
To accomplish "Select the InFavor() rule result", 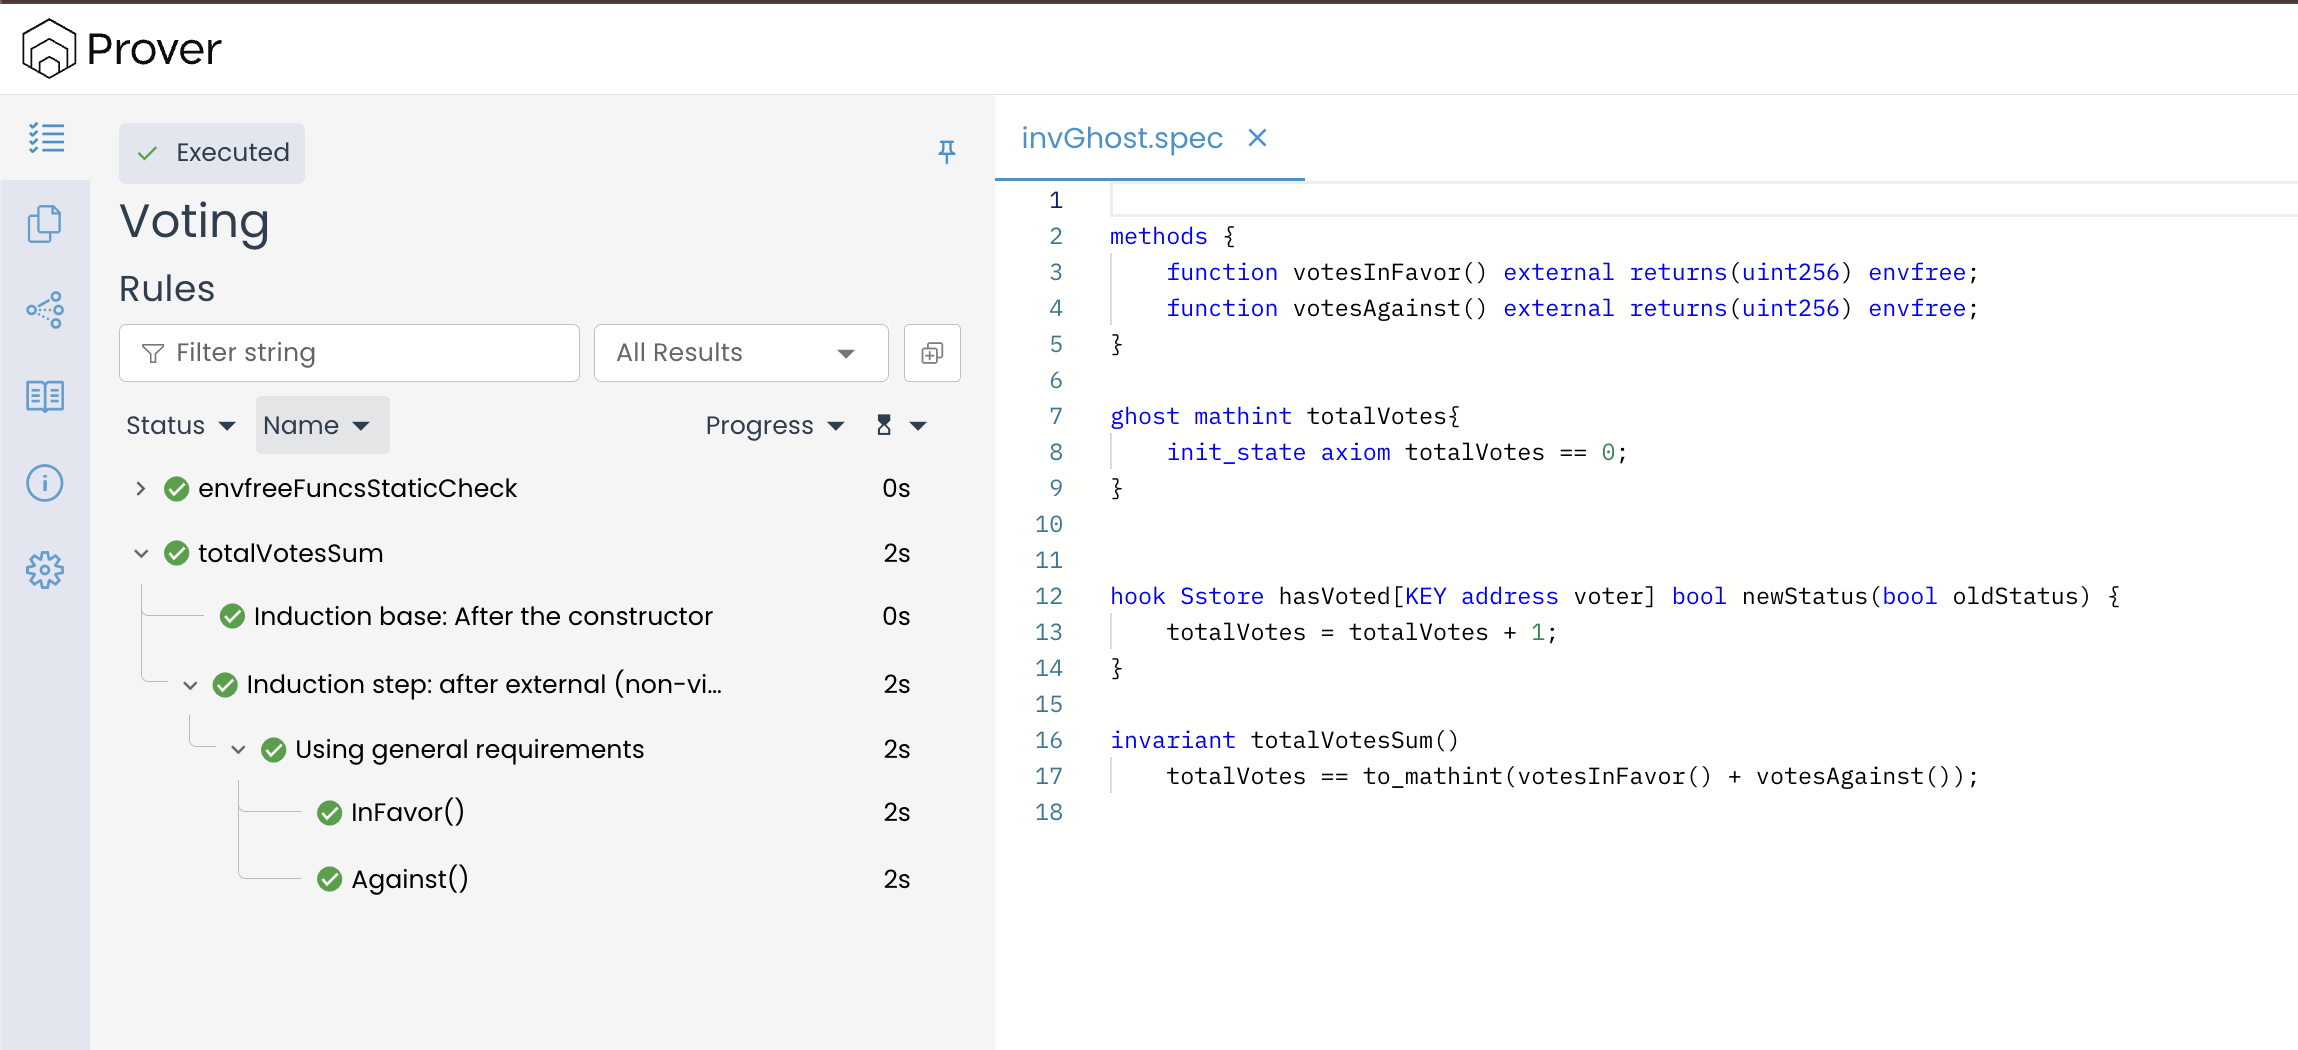I will coord(407,812).
